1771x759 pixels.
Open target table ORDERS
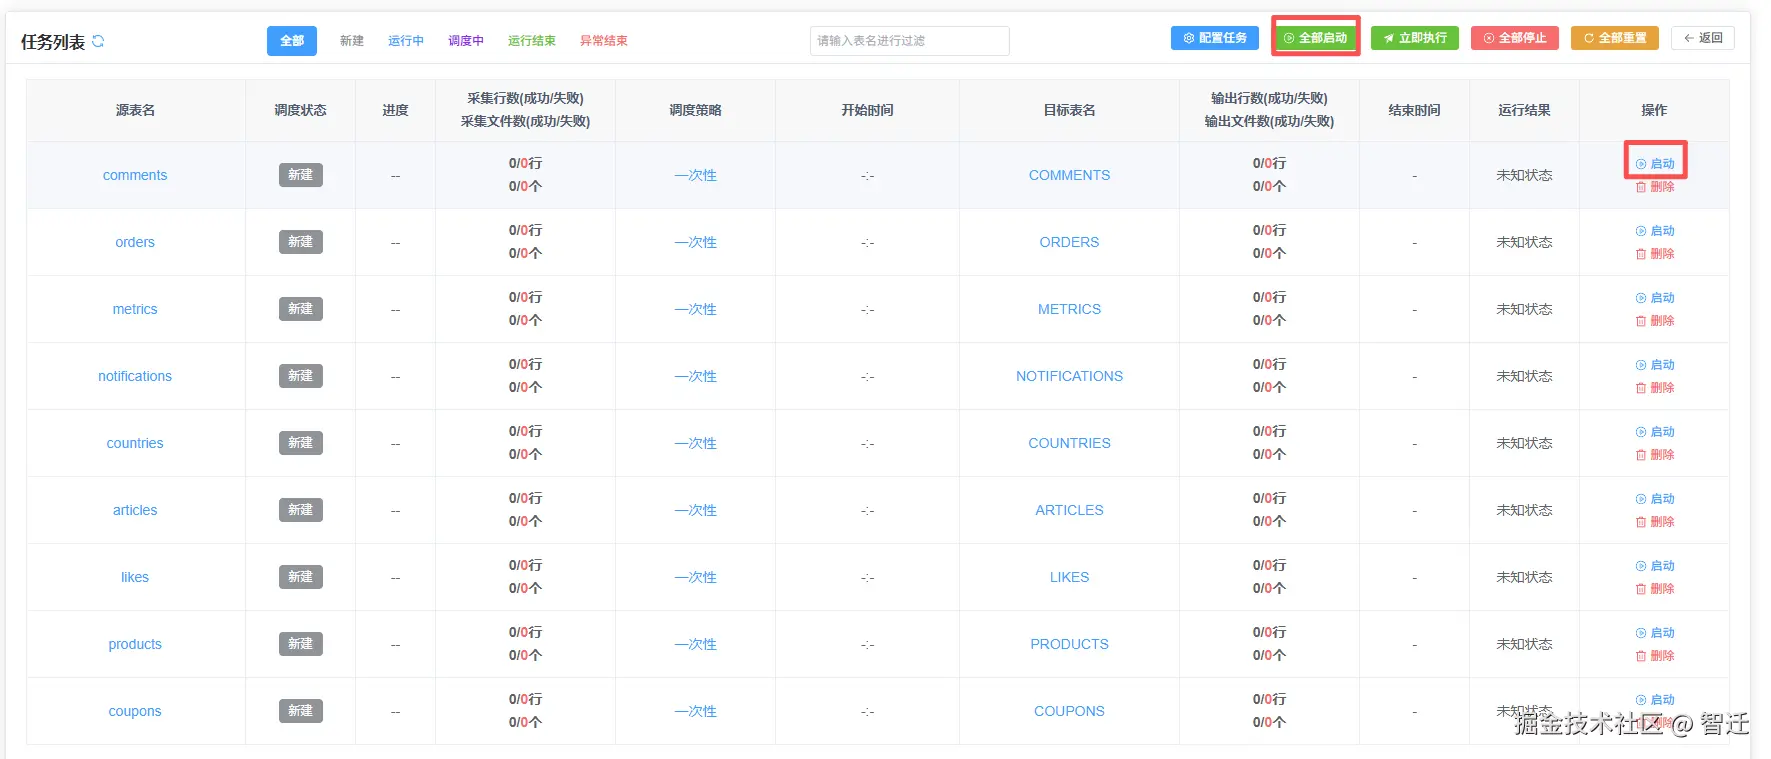(x=1069, y=242)
